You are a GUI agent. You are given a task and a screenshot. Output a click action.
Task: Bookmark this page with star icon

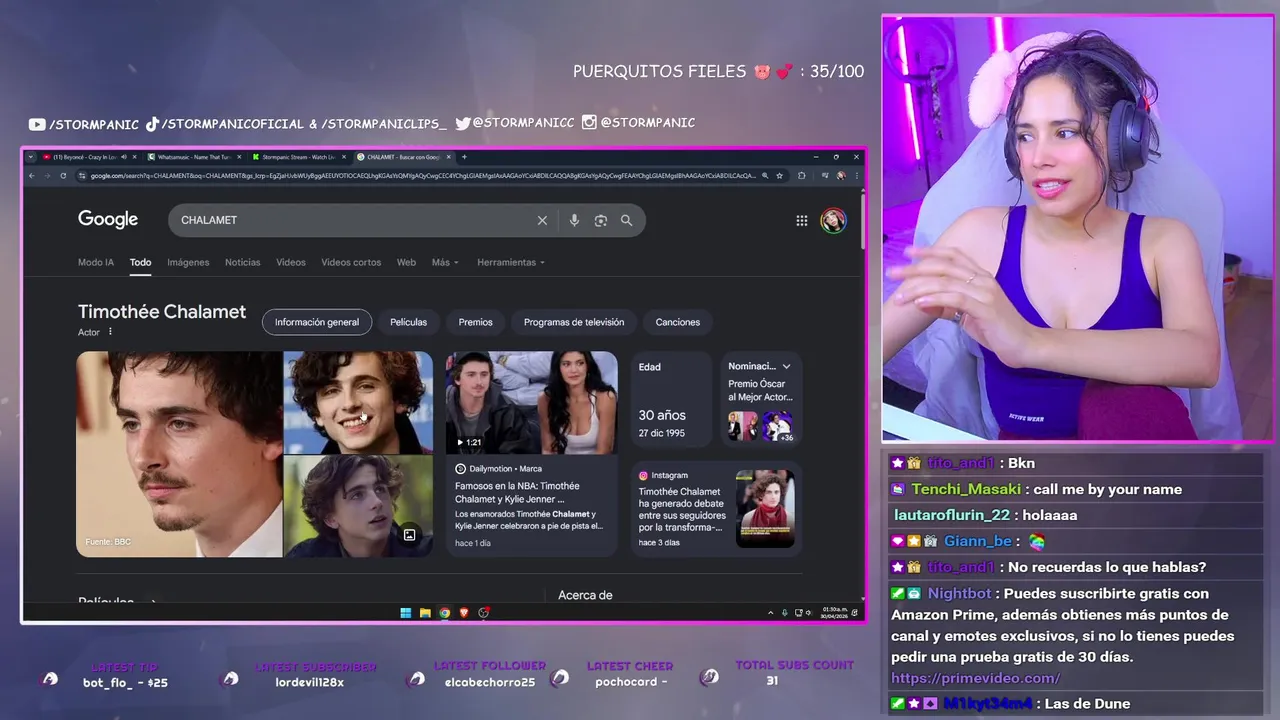pos(779,176)
